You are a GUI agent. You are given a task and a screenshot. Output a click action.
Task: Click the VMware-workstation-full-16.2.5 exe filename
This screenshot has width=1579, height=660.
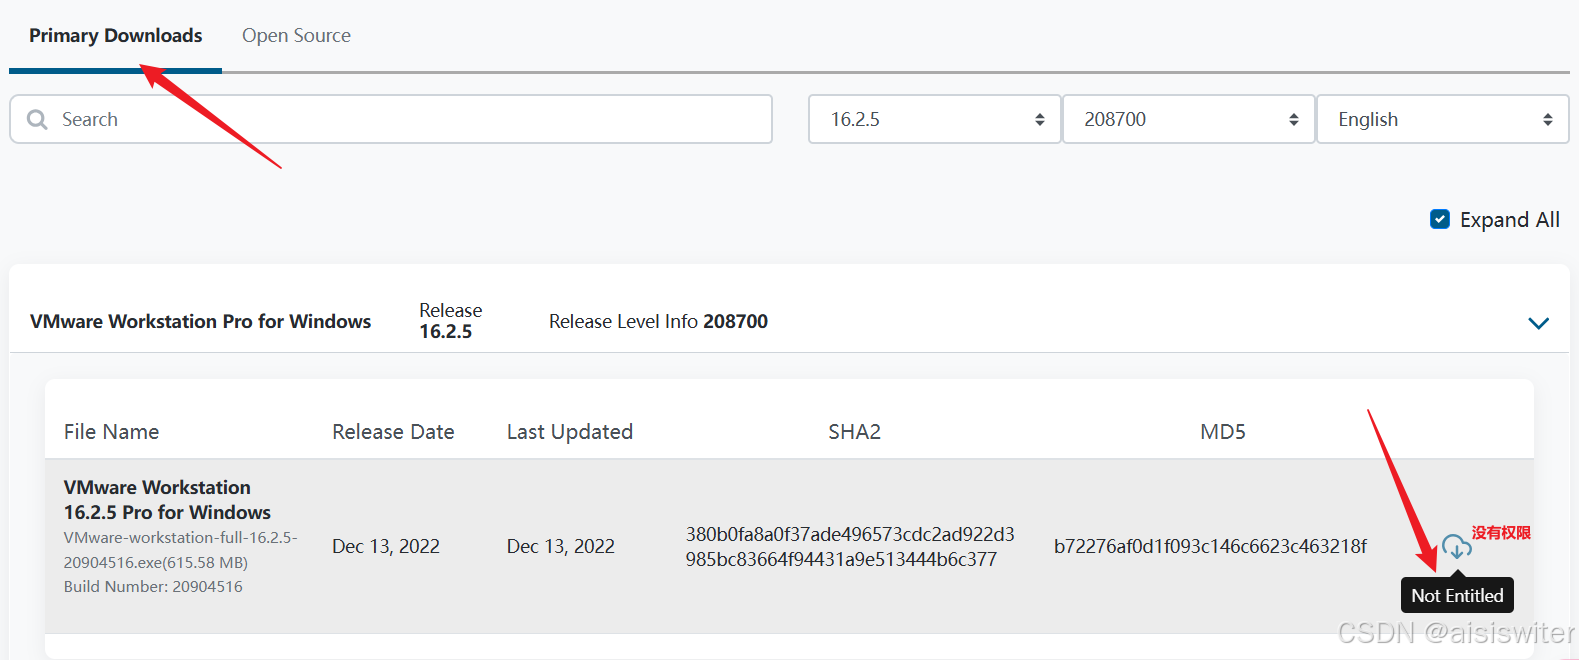tap(180, 550)
